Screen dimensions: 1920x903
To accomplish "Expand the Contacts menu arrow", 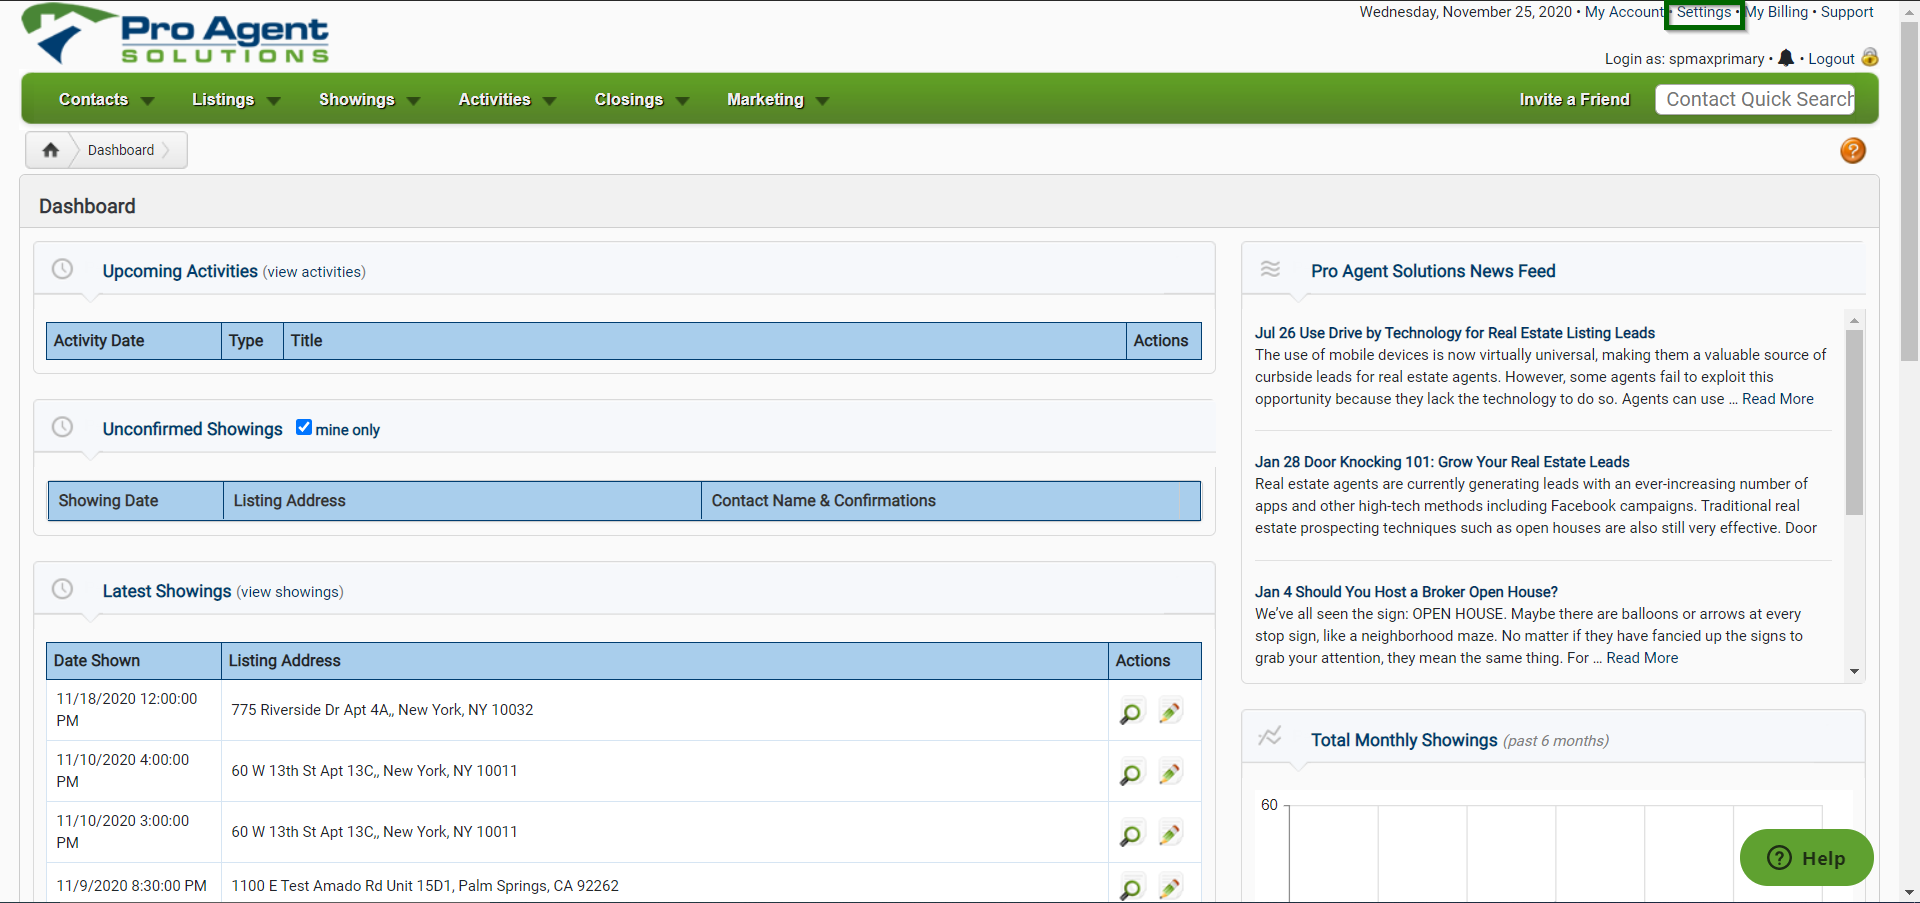I will (148, 101).
